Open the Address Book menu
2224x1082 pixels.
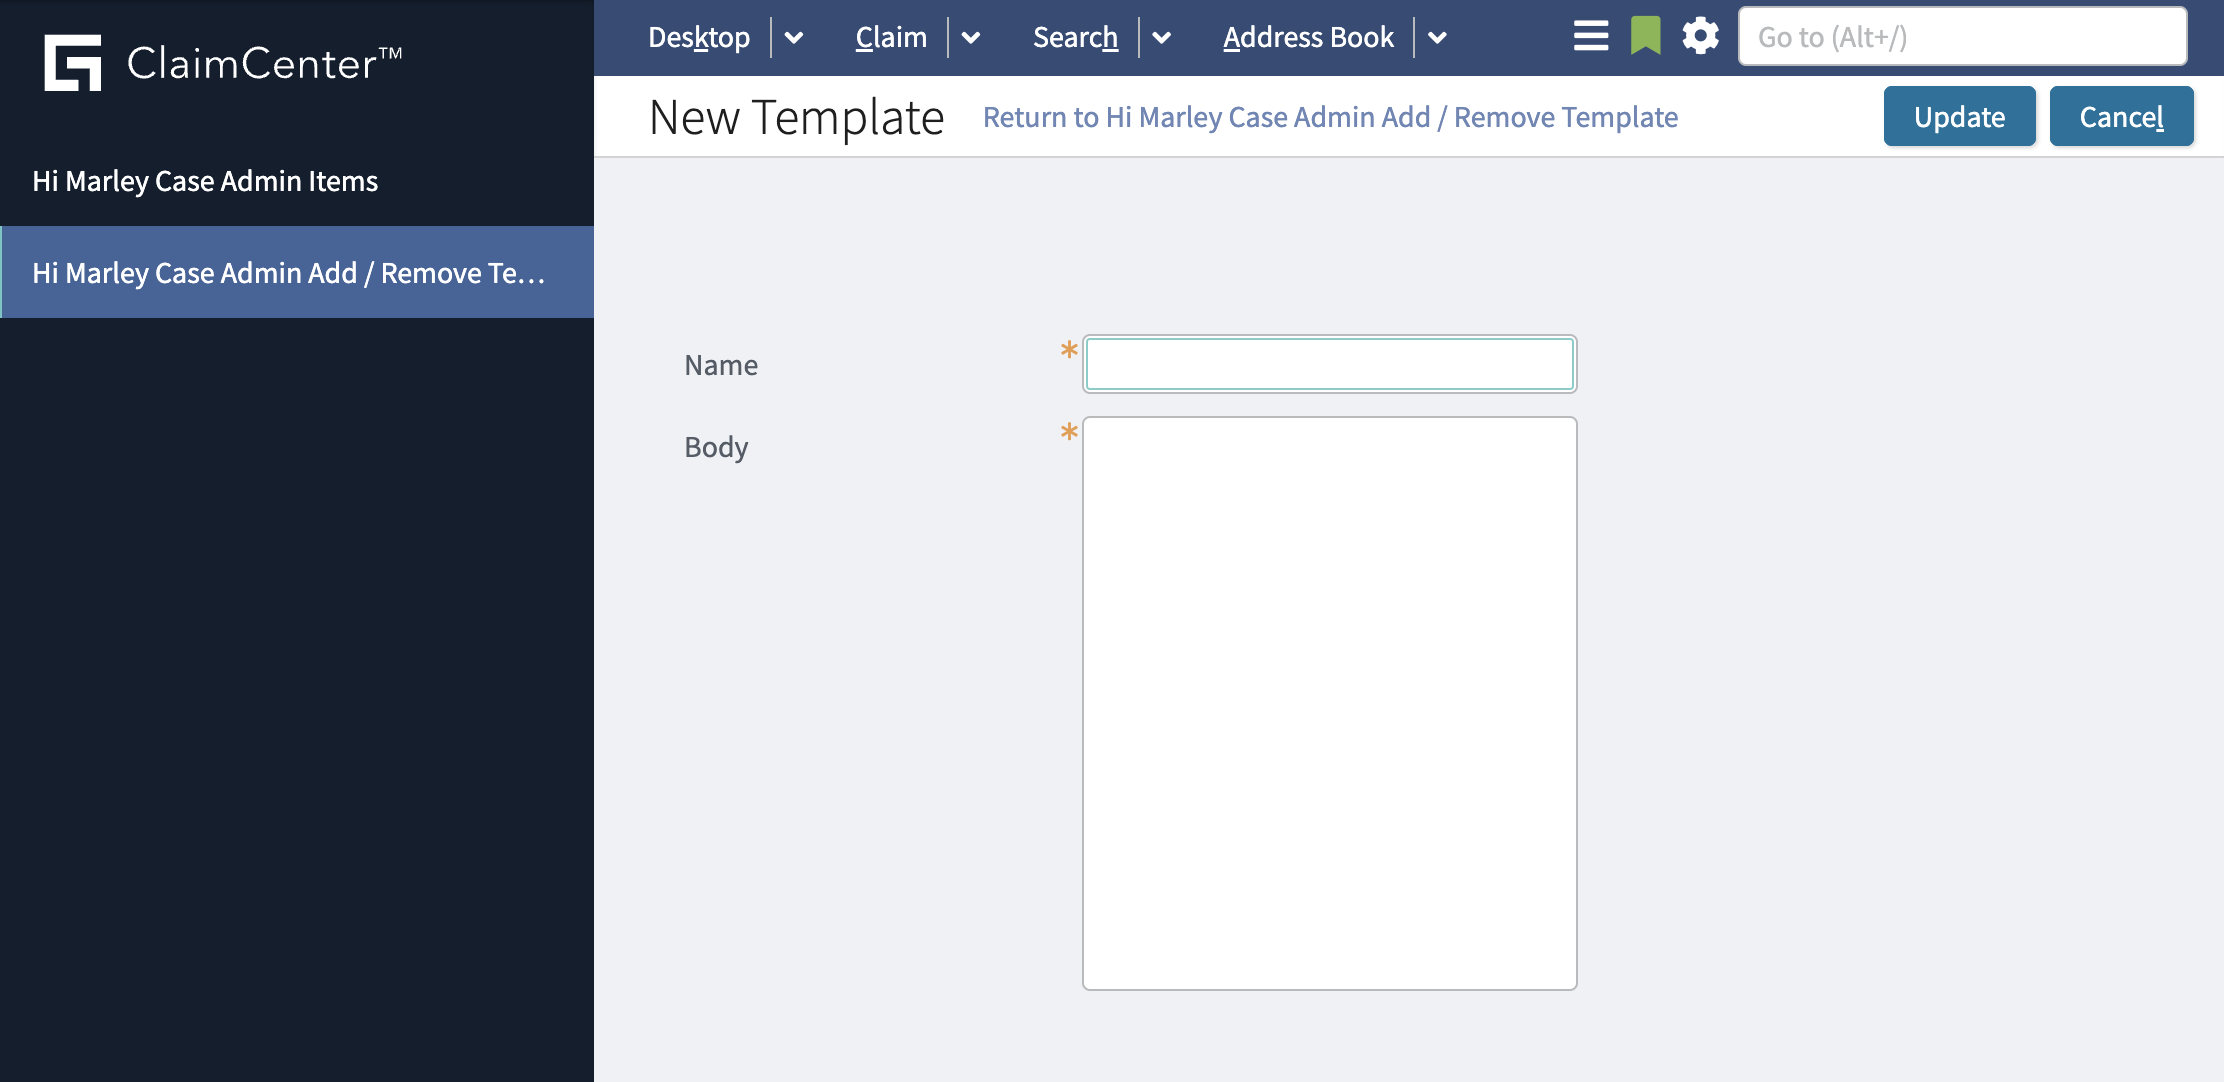coord(1308,36)
